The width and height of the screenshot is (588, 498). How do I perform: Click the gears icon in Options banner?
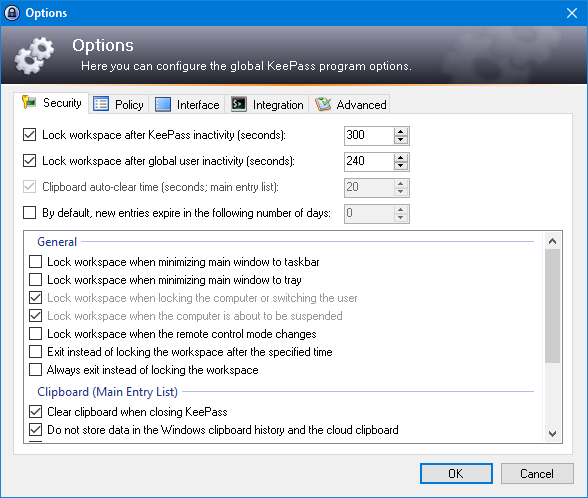click(34, 56)
